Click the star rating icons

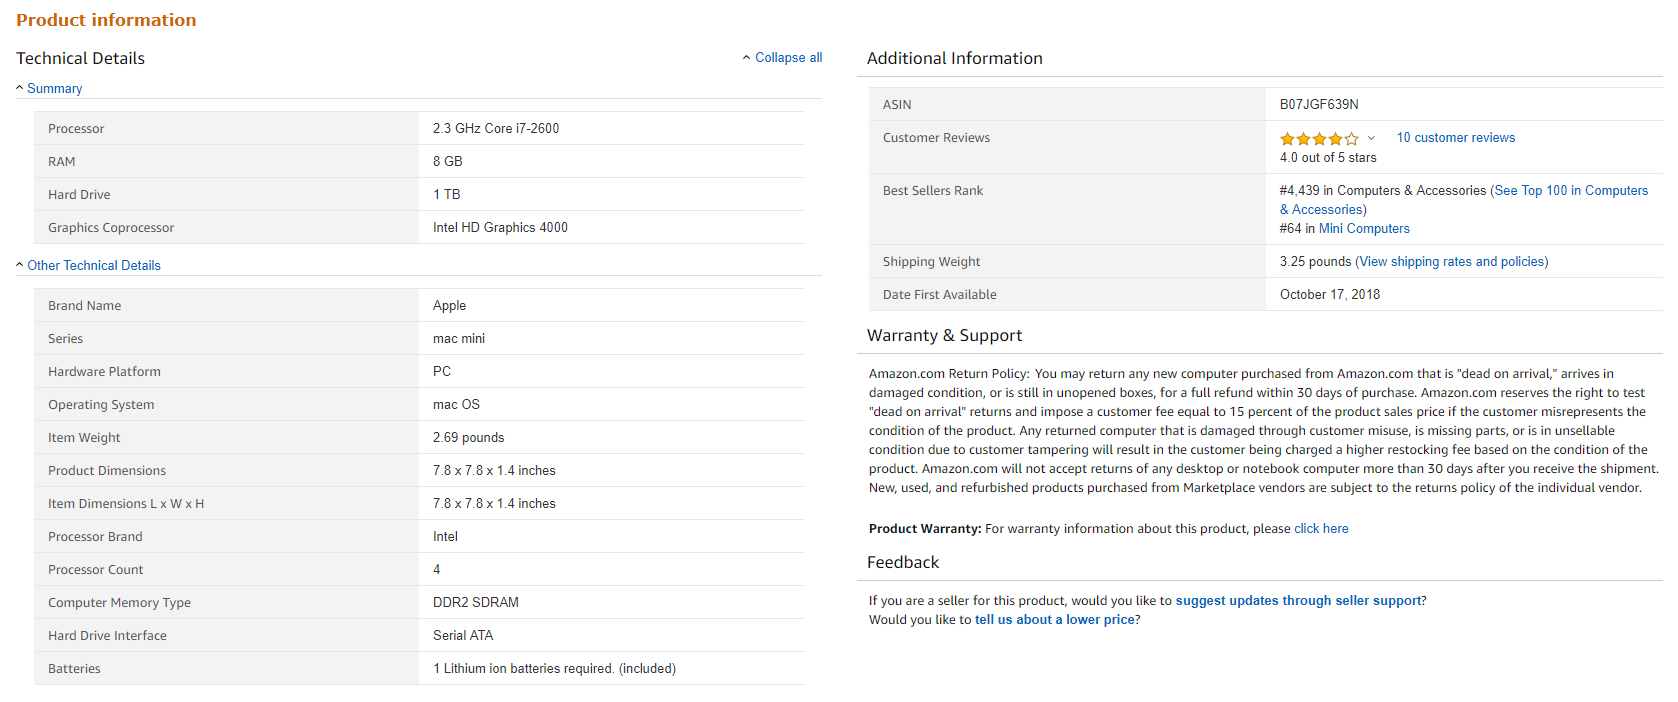click(x=1319, y=139)
